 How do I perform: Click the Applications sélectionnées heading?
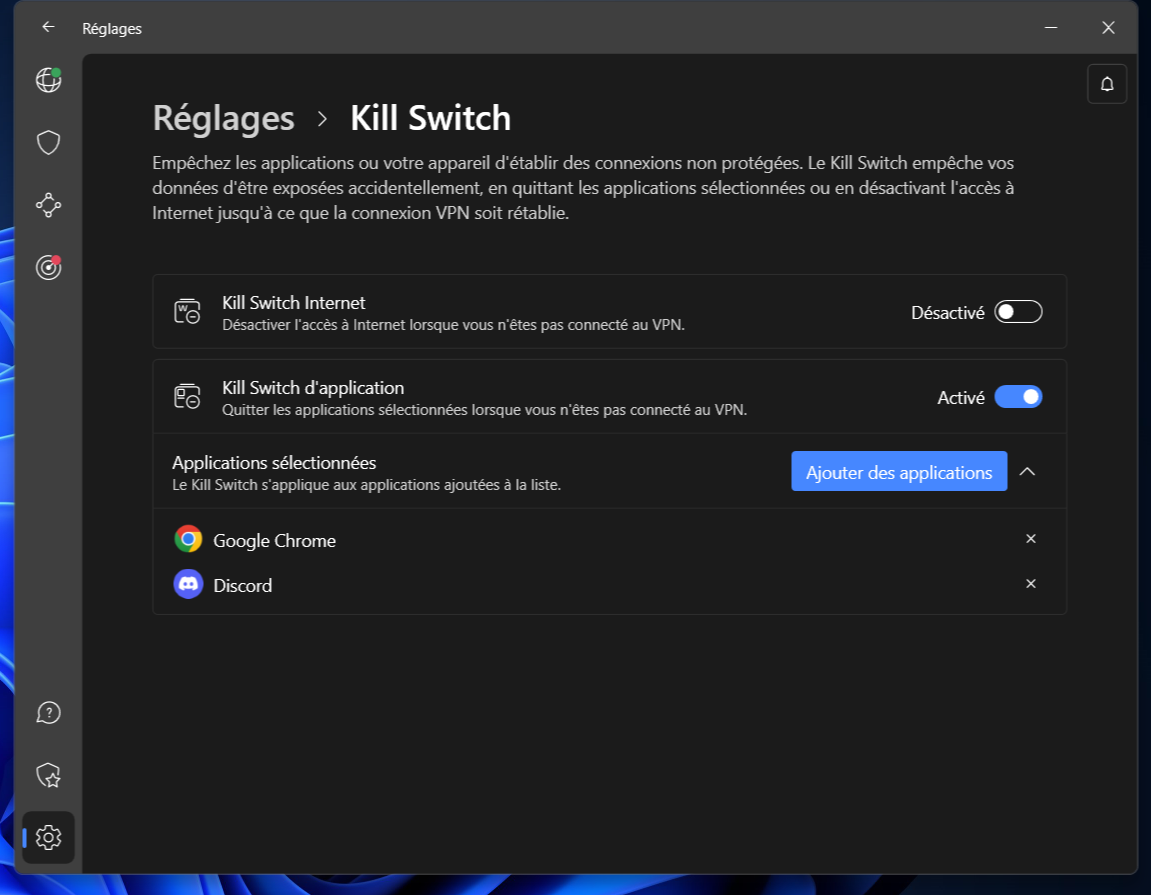point(274,463)
